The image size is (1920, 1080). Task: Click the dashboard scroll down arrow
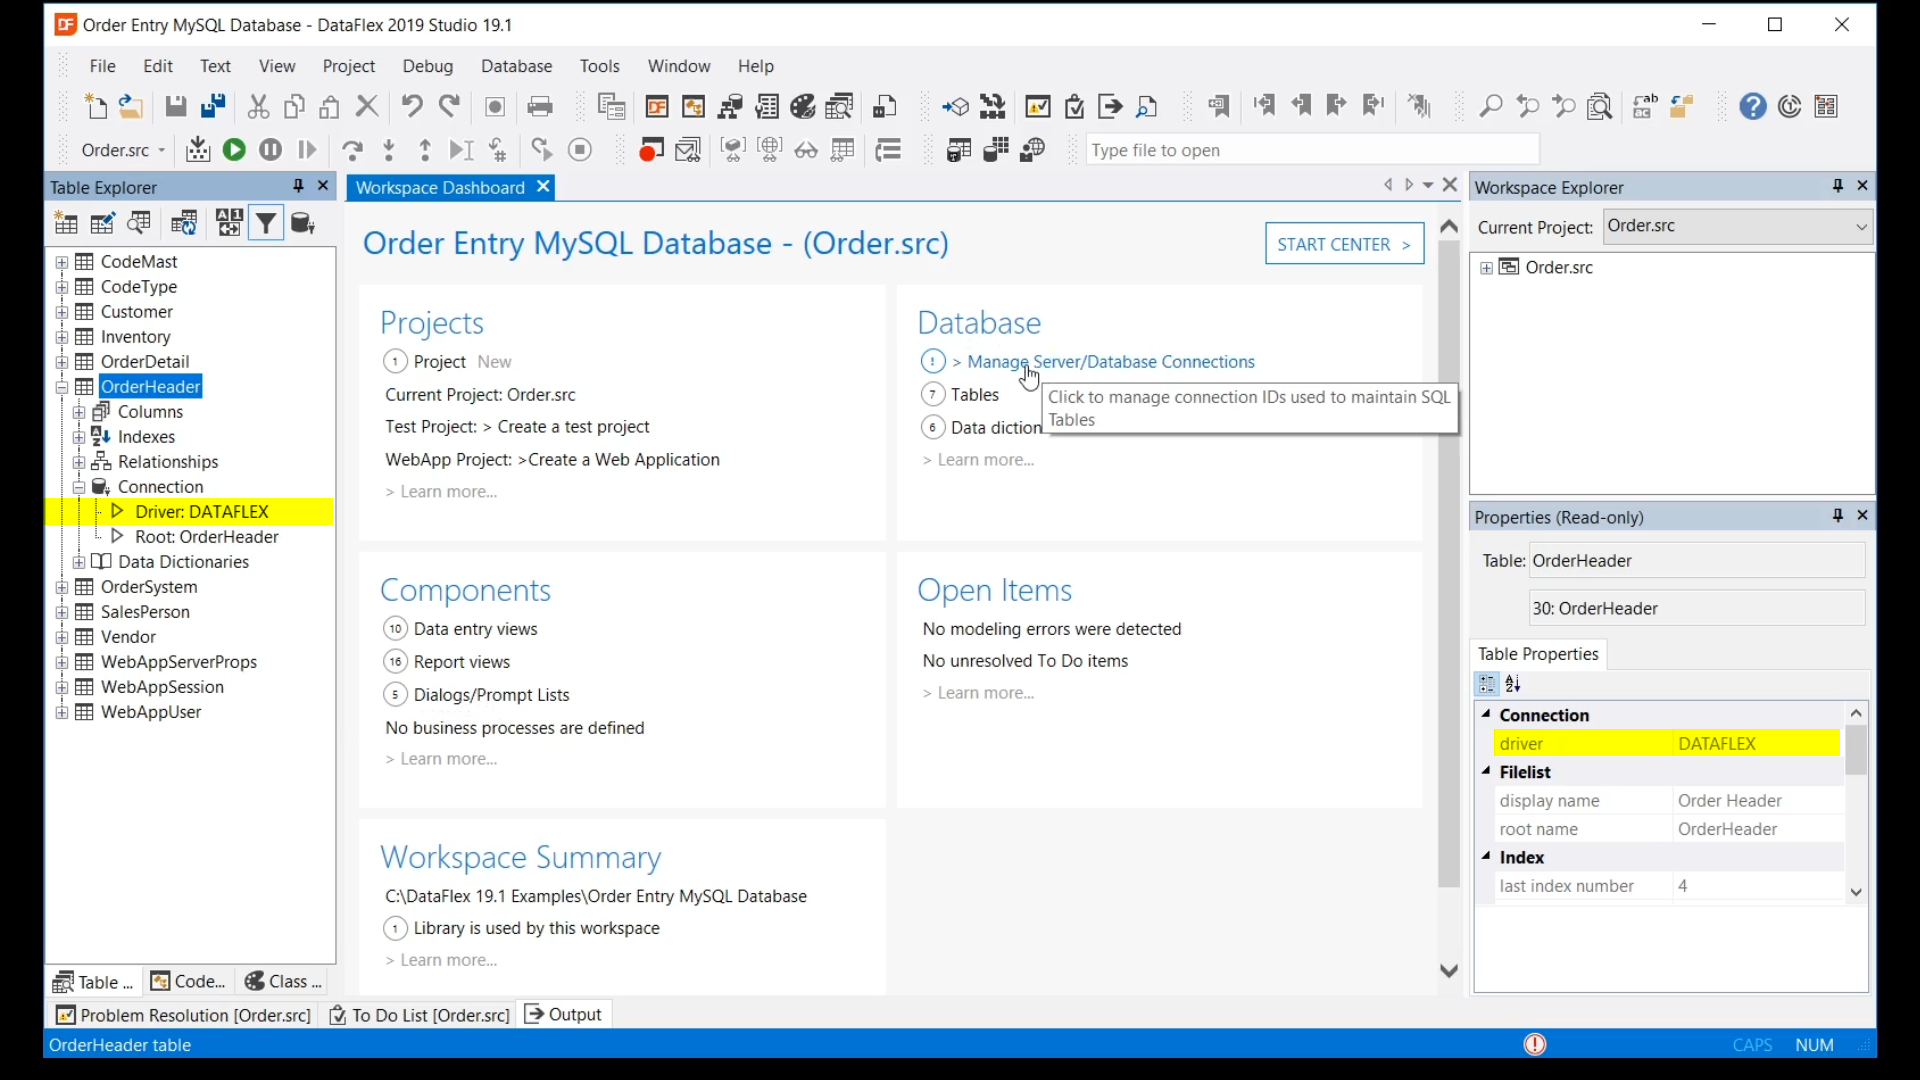point(1449,970)
